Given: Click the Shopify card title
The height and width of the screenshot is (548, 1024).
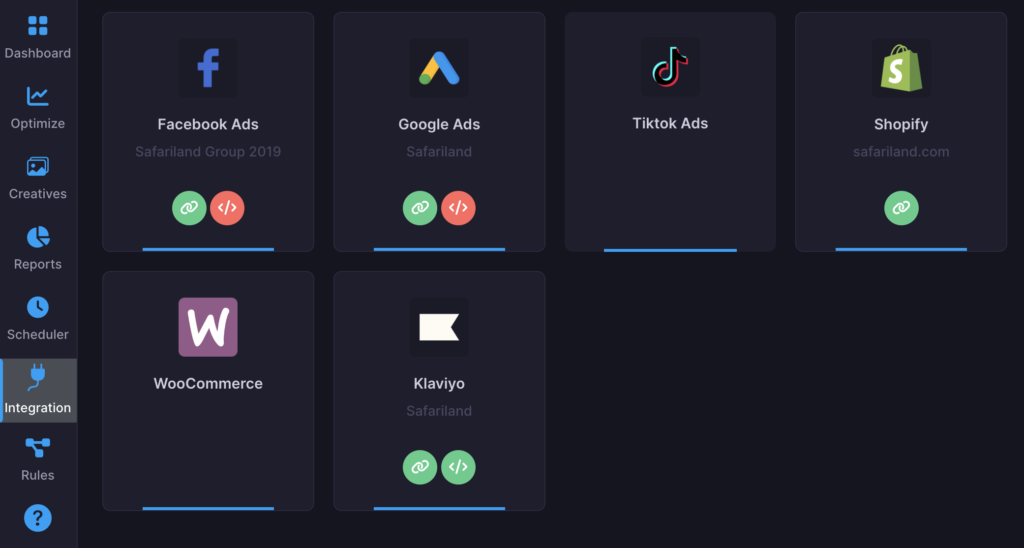Looking at the screenshot, I should pos(901,124).
